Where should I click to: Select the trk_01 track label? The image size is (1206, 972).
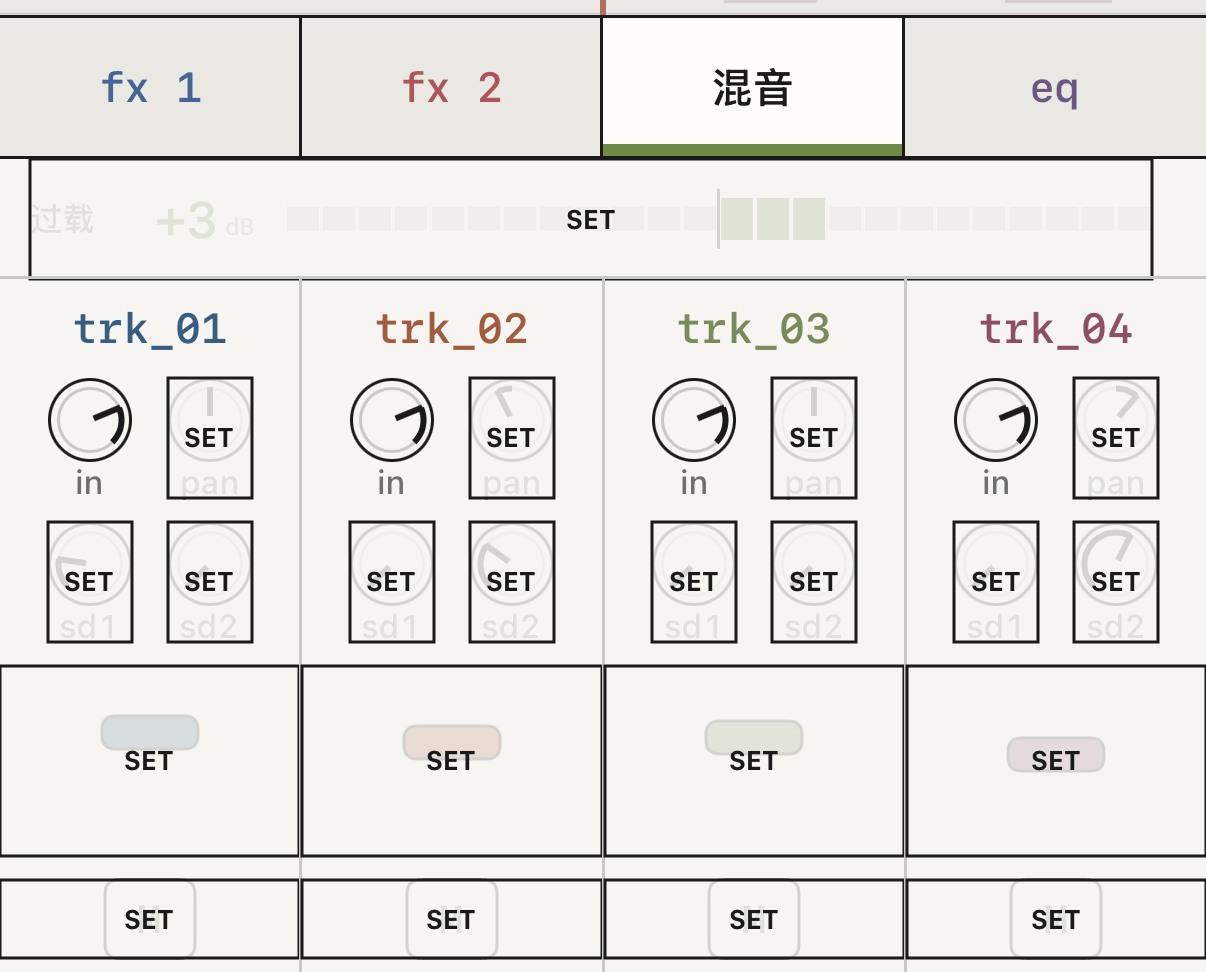click(x=150, y=329)
